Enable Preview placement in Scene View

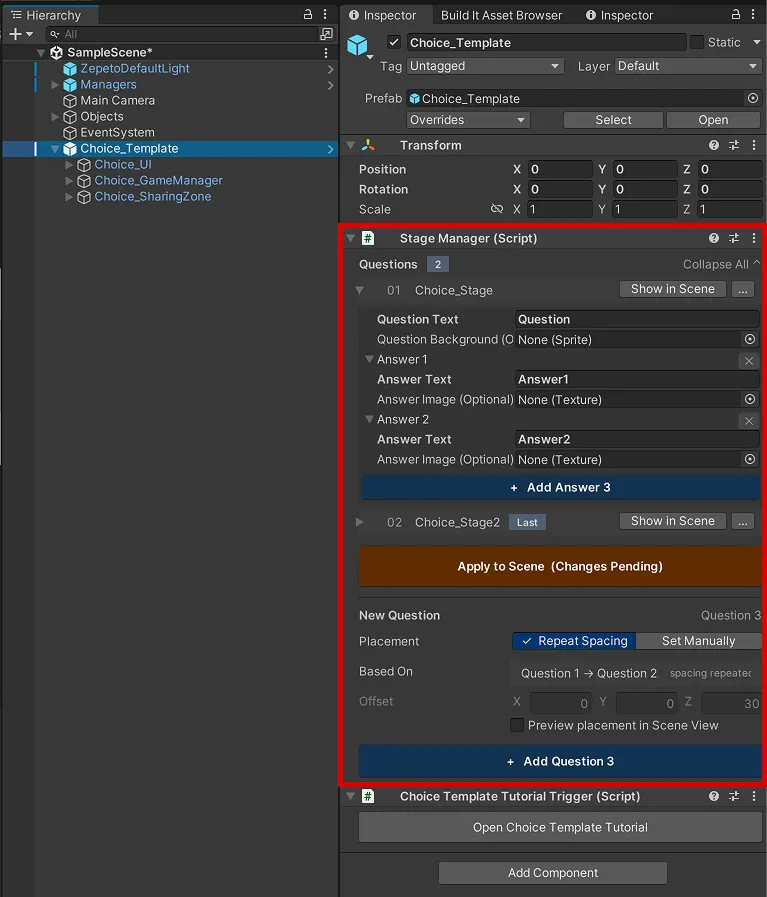click(516, 725)
